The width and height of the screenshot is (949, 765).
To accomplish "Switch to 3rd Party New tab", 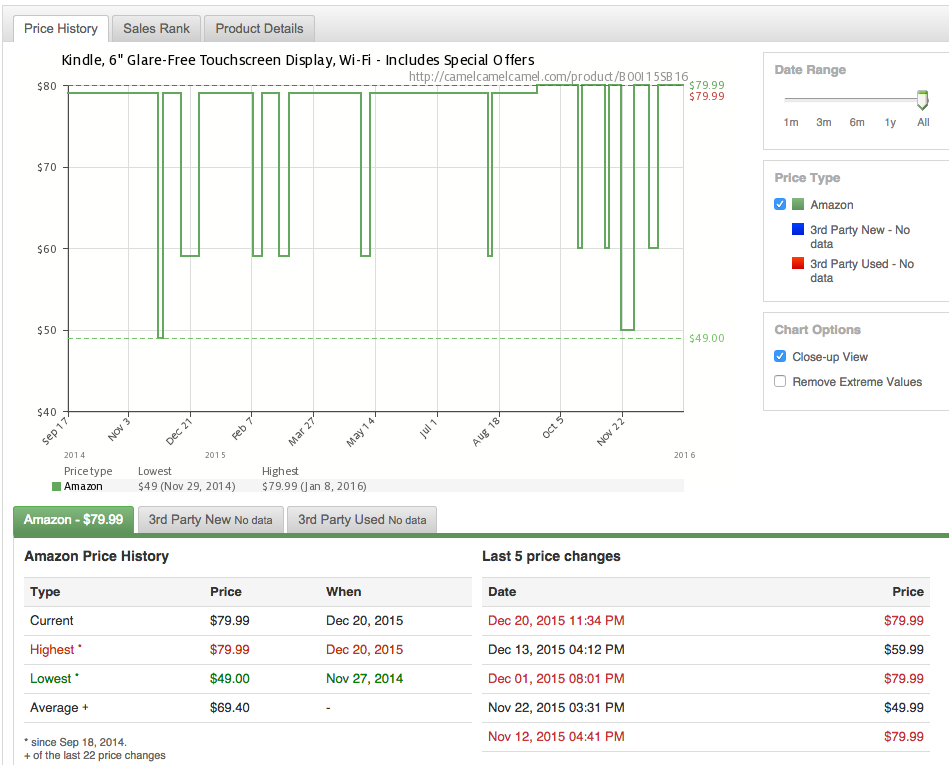I will [211, 520].
